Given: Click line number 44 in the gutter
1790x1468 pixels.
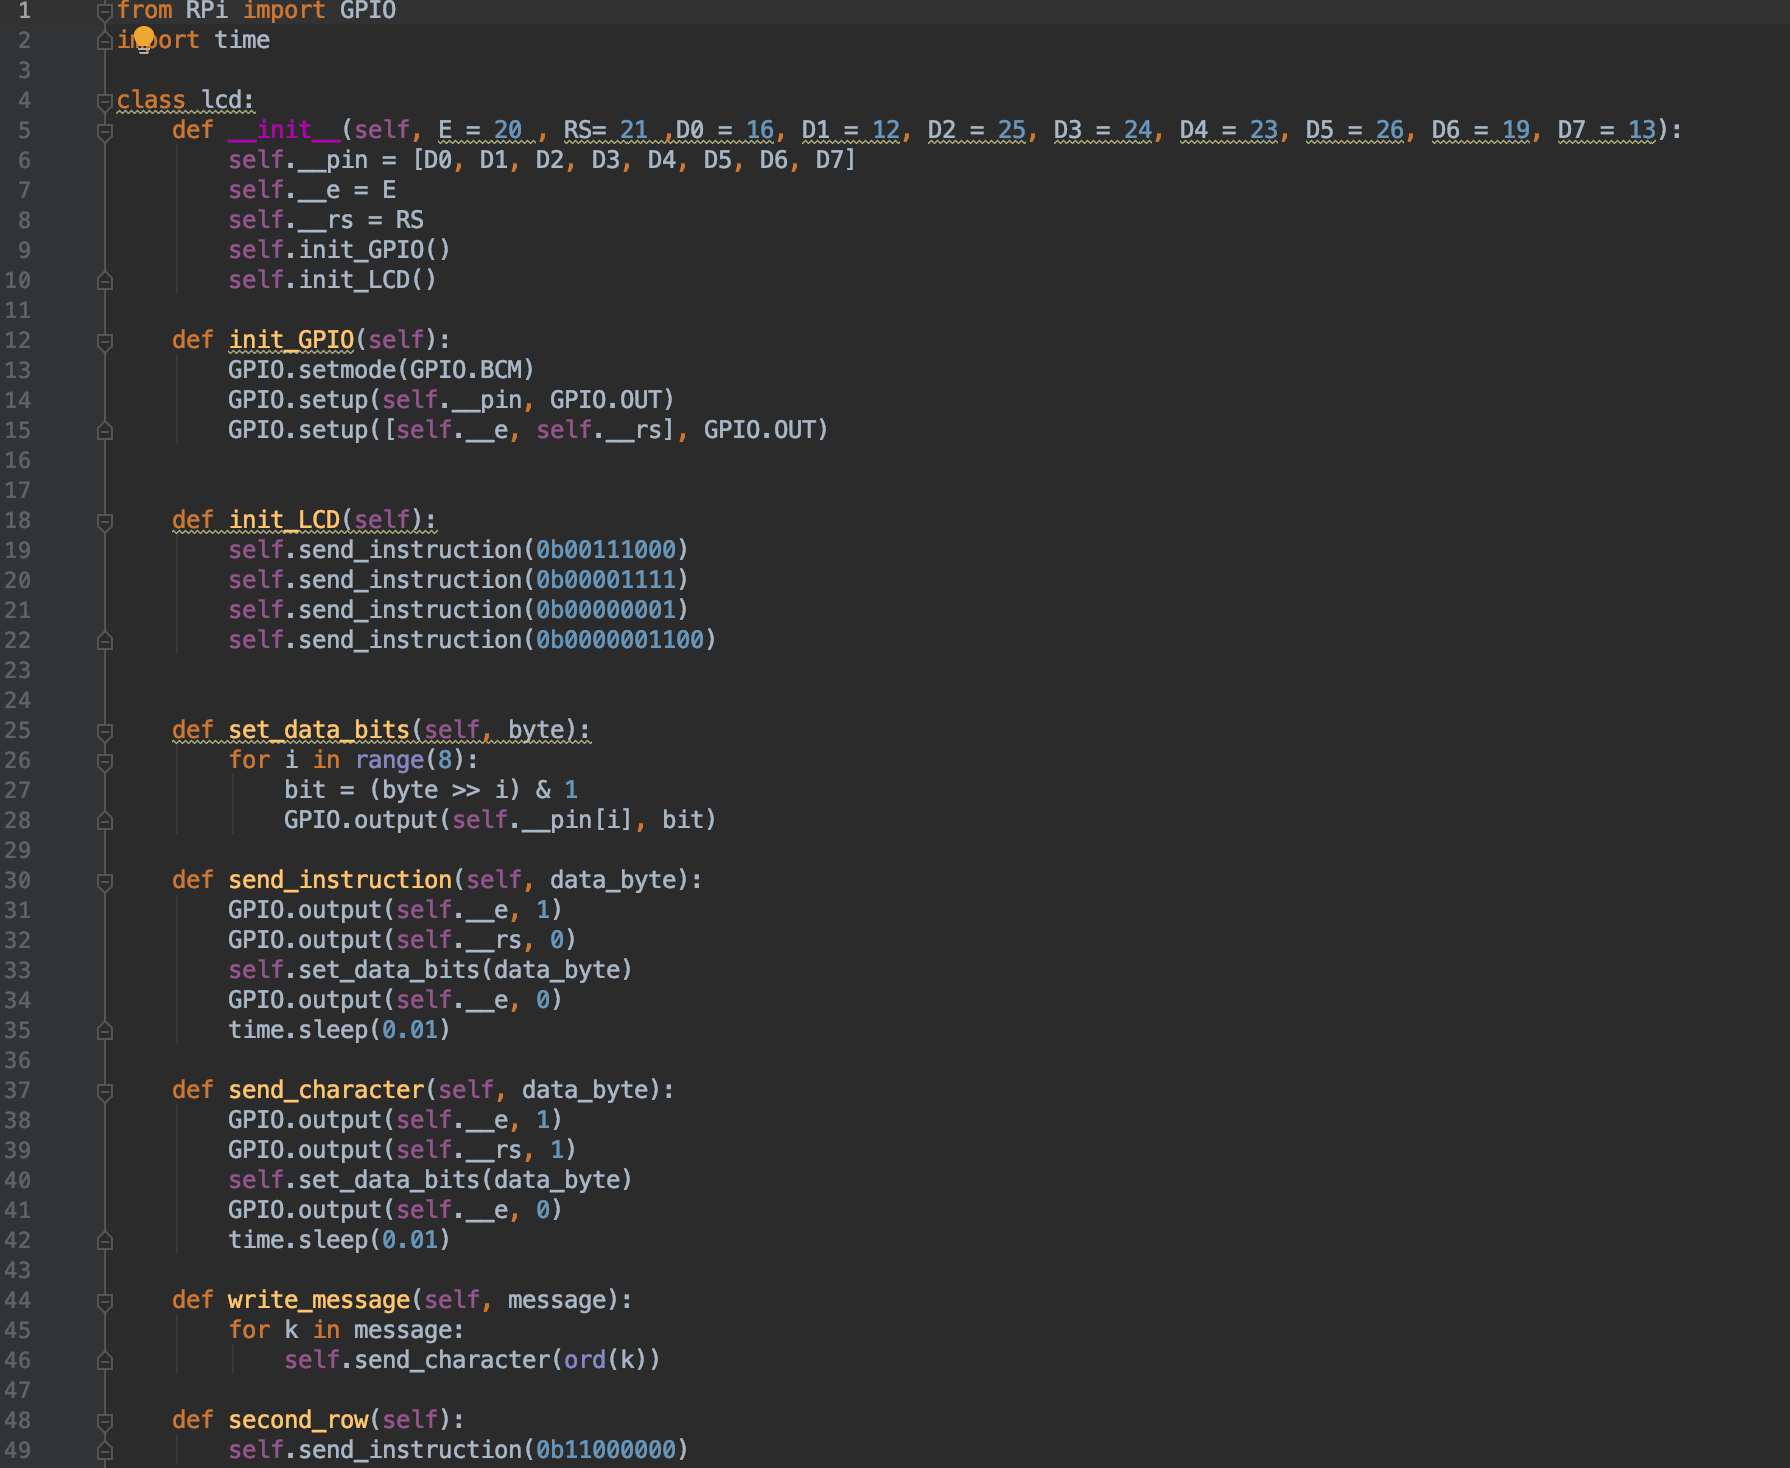Looking at the screenshot, I should coord(18,1300).
